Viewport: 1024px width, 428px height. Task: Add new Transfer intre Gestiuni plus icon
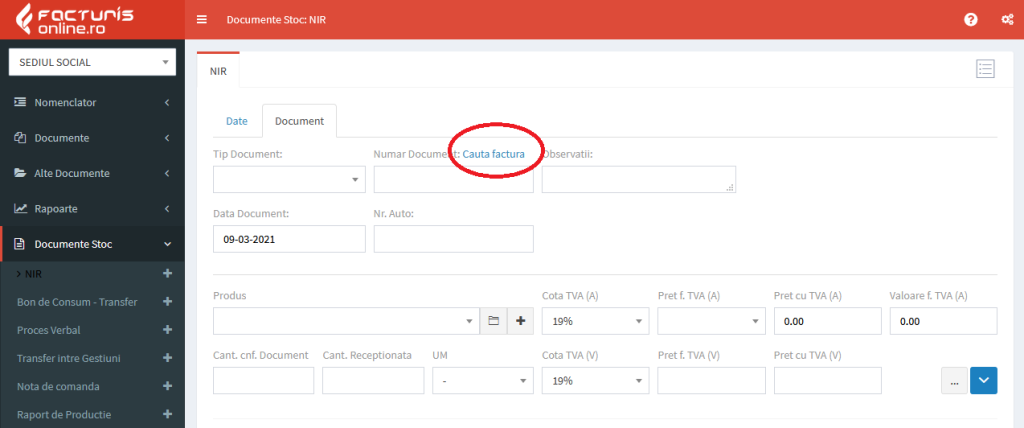(x=167, y=358)
